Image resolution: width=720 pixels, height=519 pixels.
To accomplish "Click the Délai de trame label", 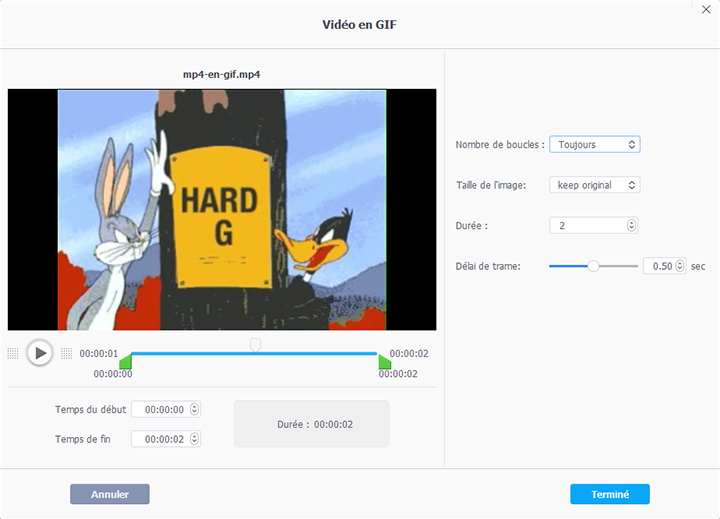I will 488,266.
